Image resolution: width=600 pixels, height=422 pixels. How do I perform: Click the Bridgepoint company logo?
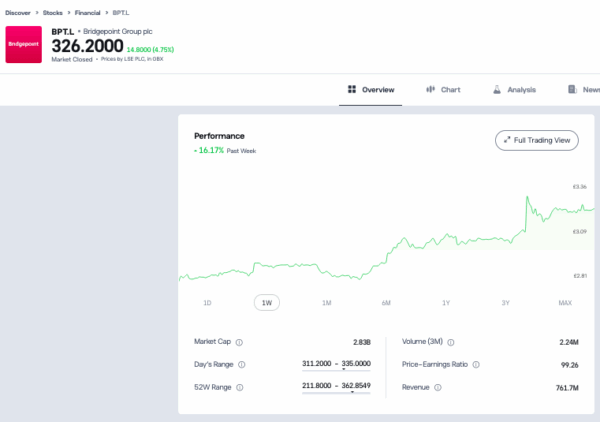tap(24, 44)
